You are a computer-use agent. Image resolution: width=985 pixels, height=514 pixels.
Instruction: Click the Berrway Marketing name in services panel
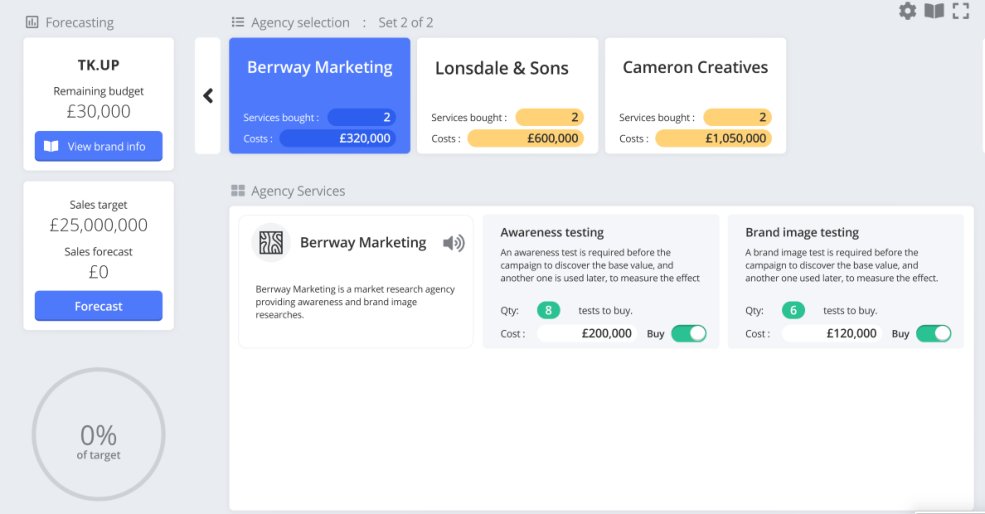coord(363,243)
